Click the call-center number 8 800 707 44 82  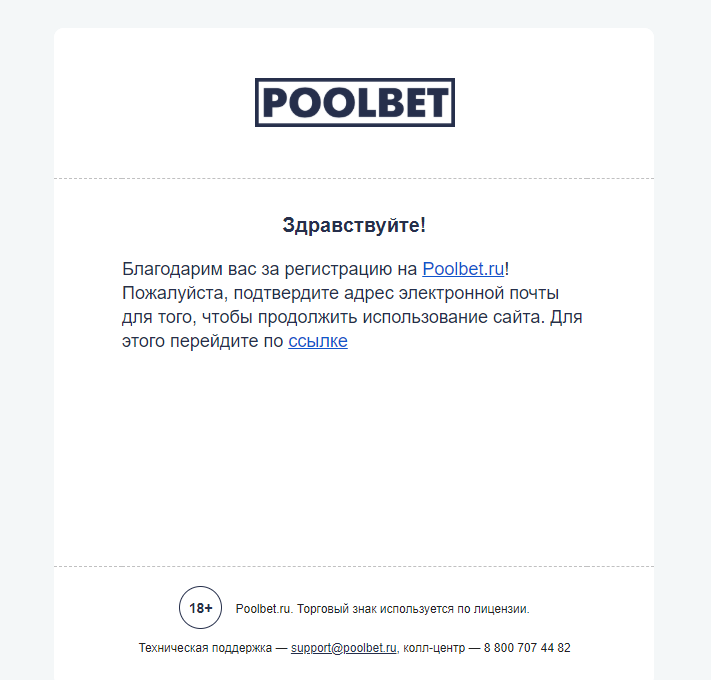(x=527, y=648)
